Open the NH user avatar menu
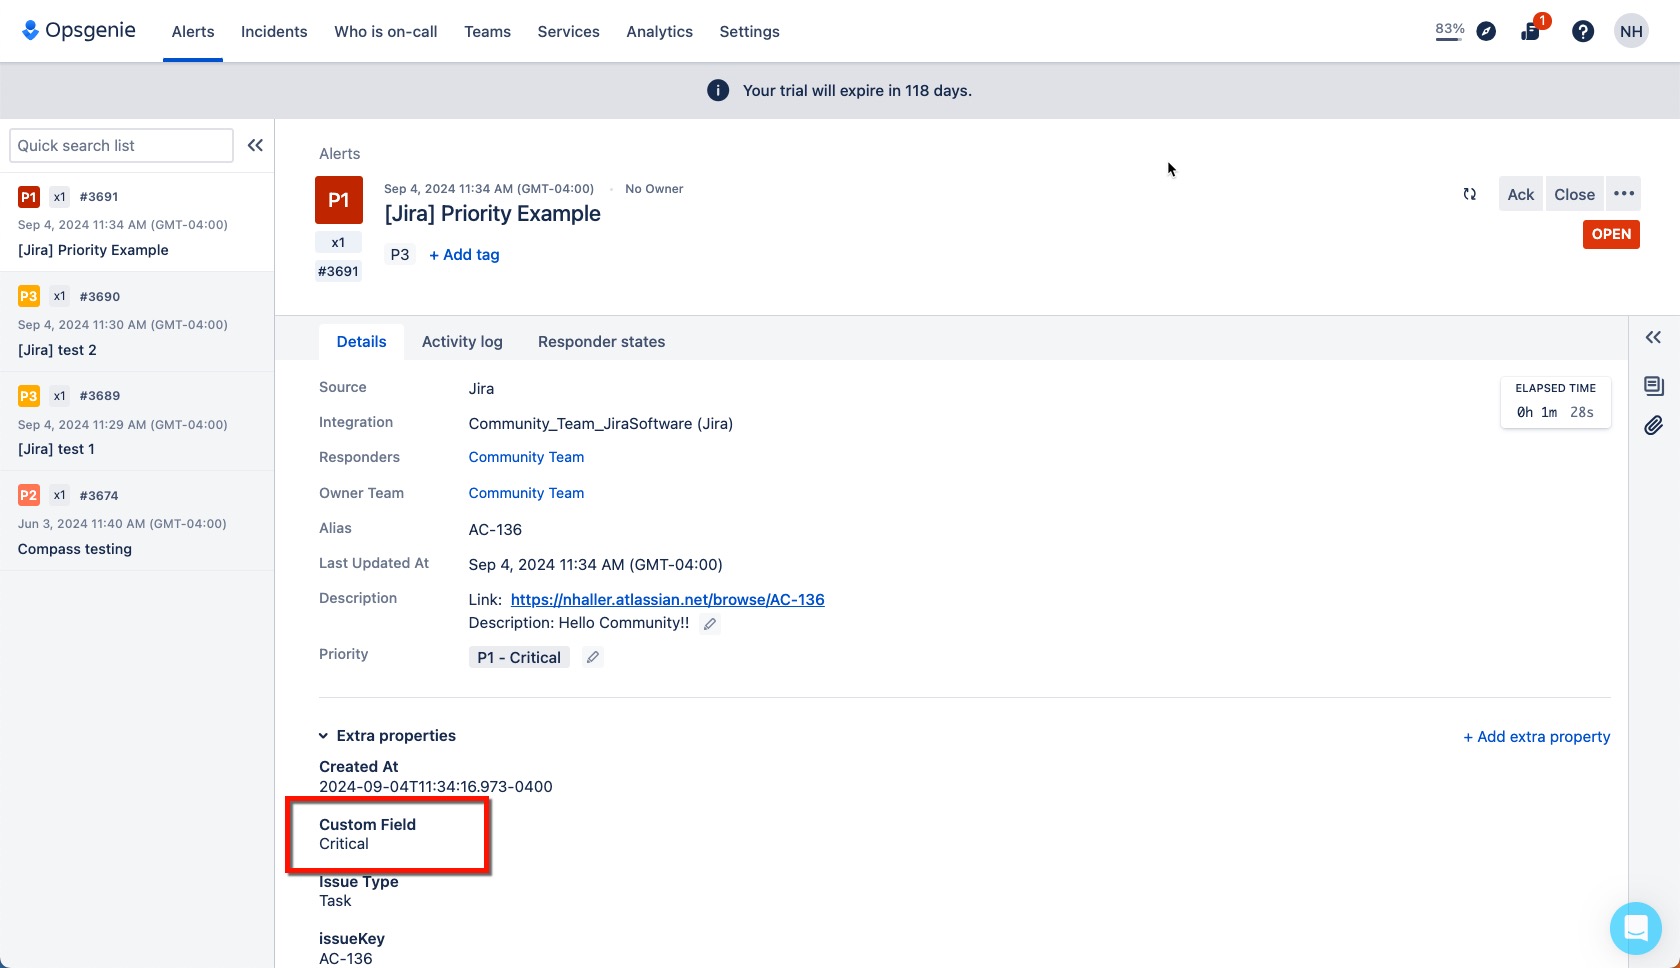 1631,31
